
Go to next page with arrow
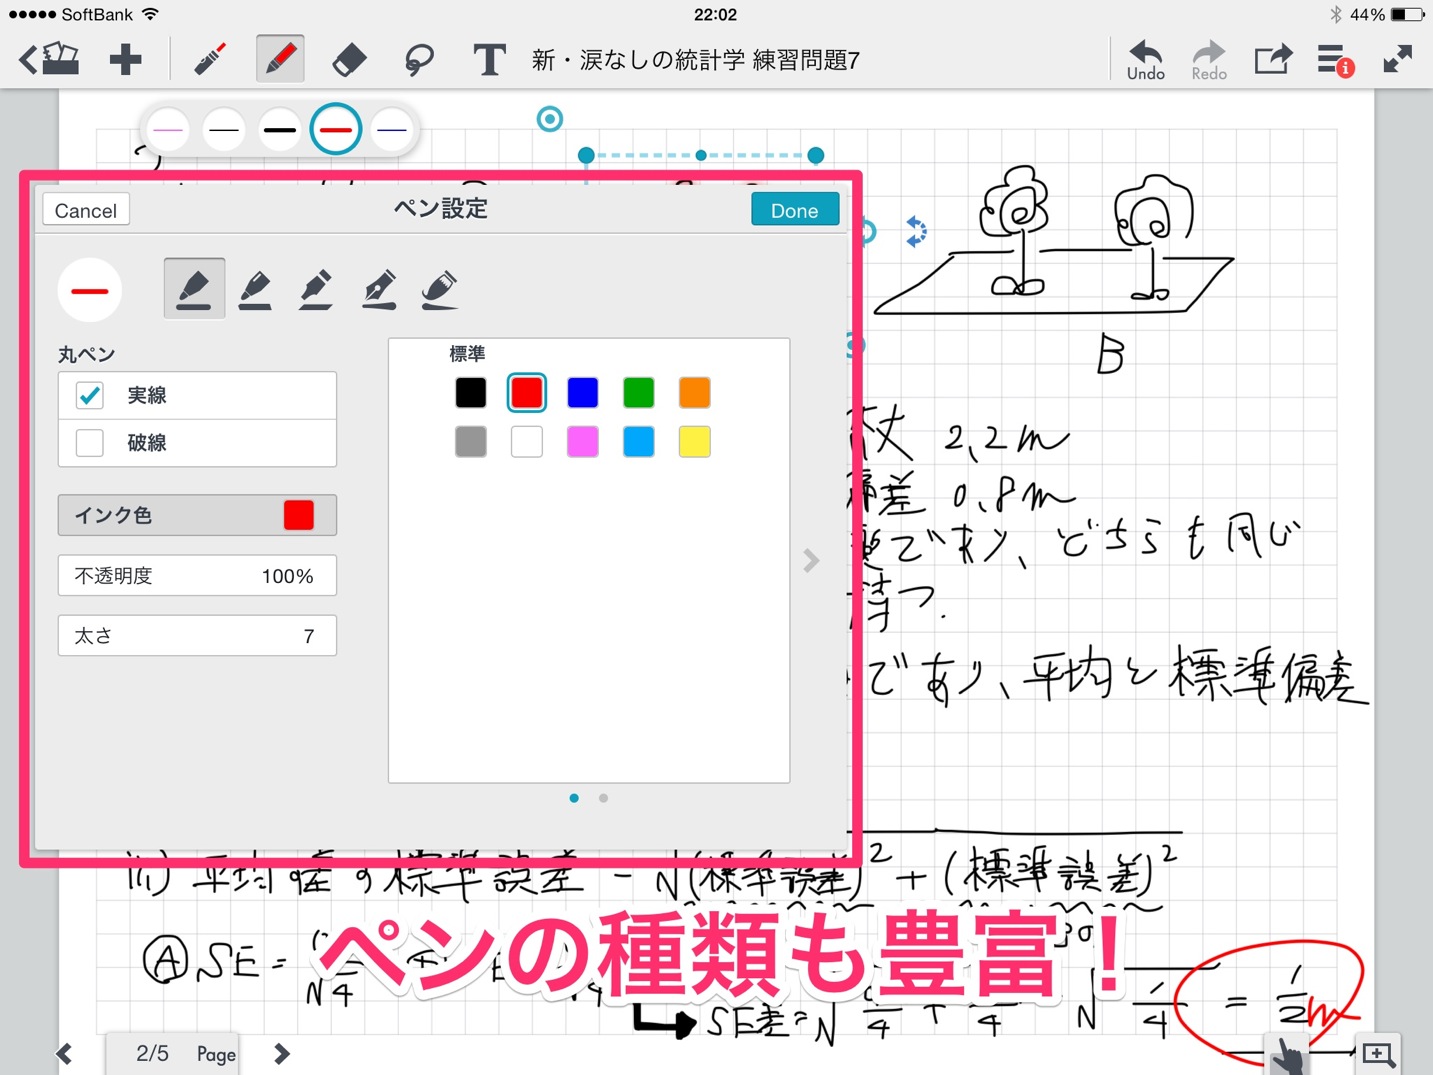click(282, 1053)
